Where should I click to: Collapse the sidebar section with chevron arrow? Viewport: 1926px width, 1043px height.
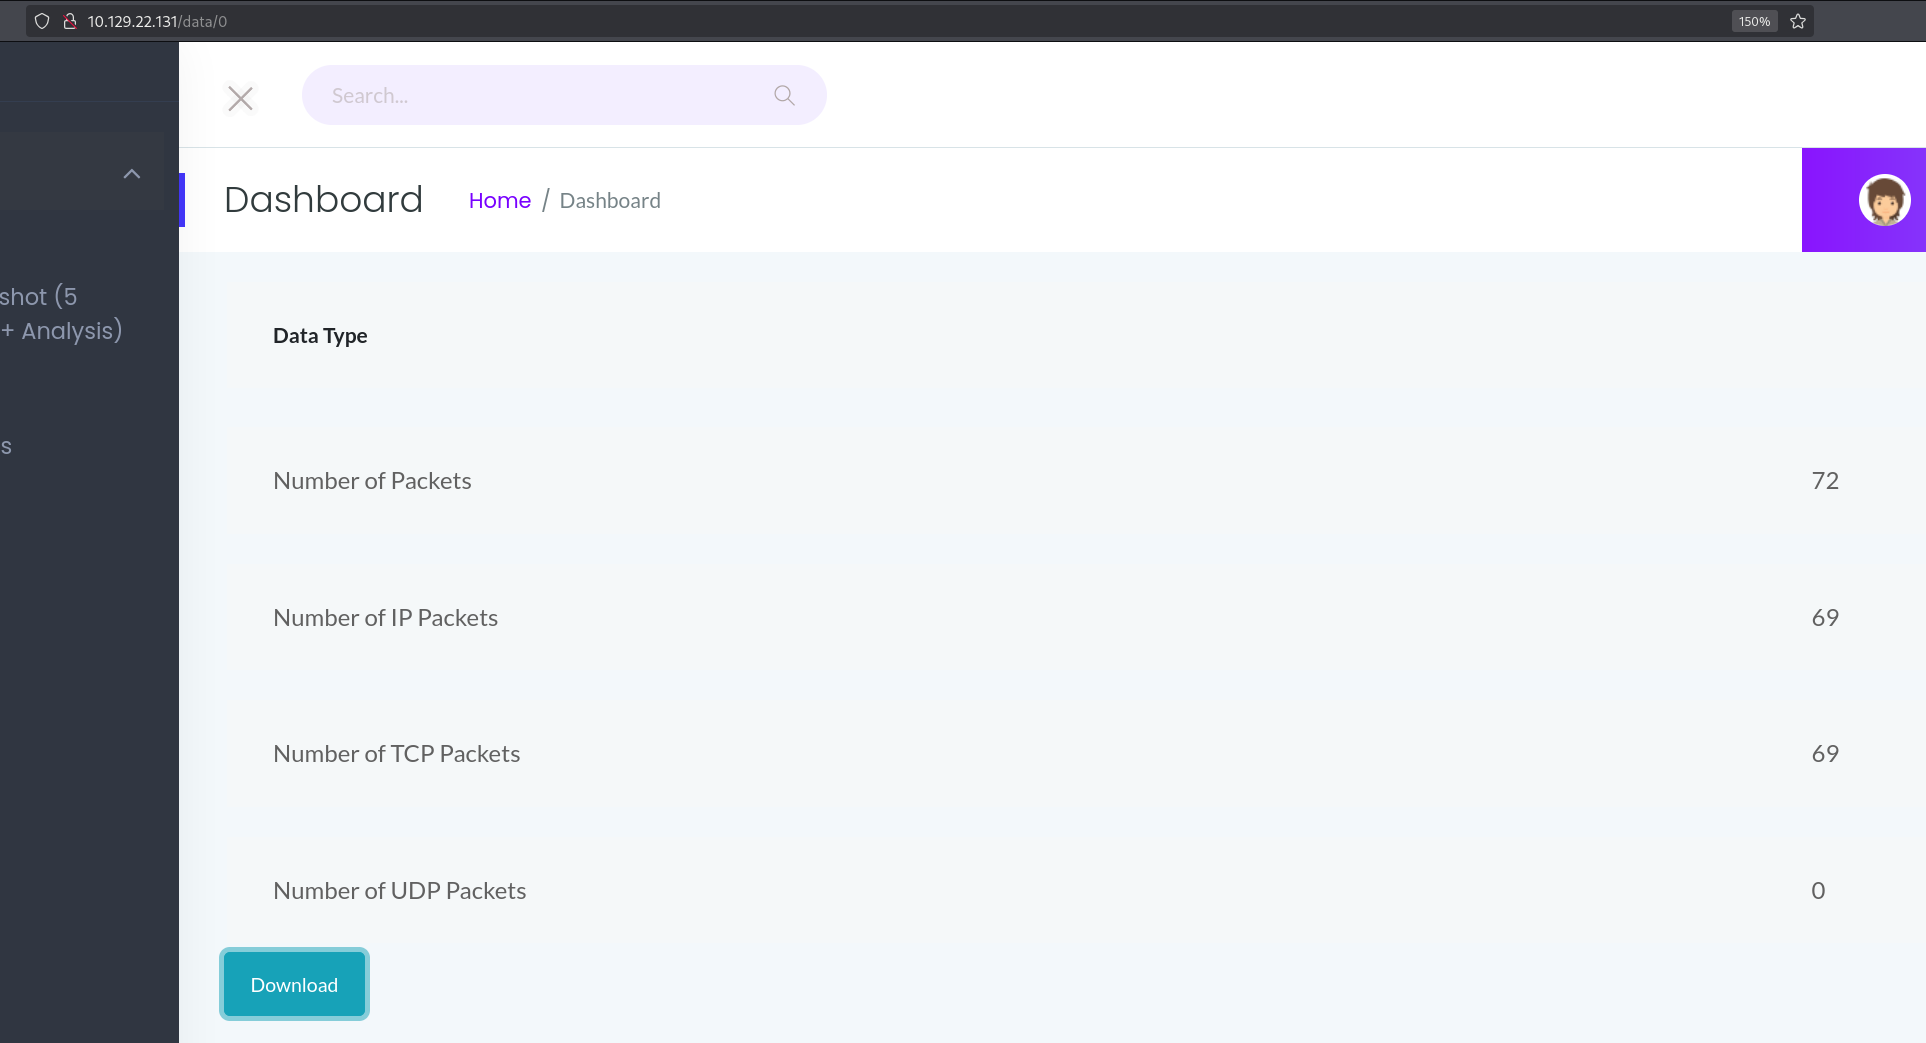click(x=131, y=174)
